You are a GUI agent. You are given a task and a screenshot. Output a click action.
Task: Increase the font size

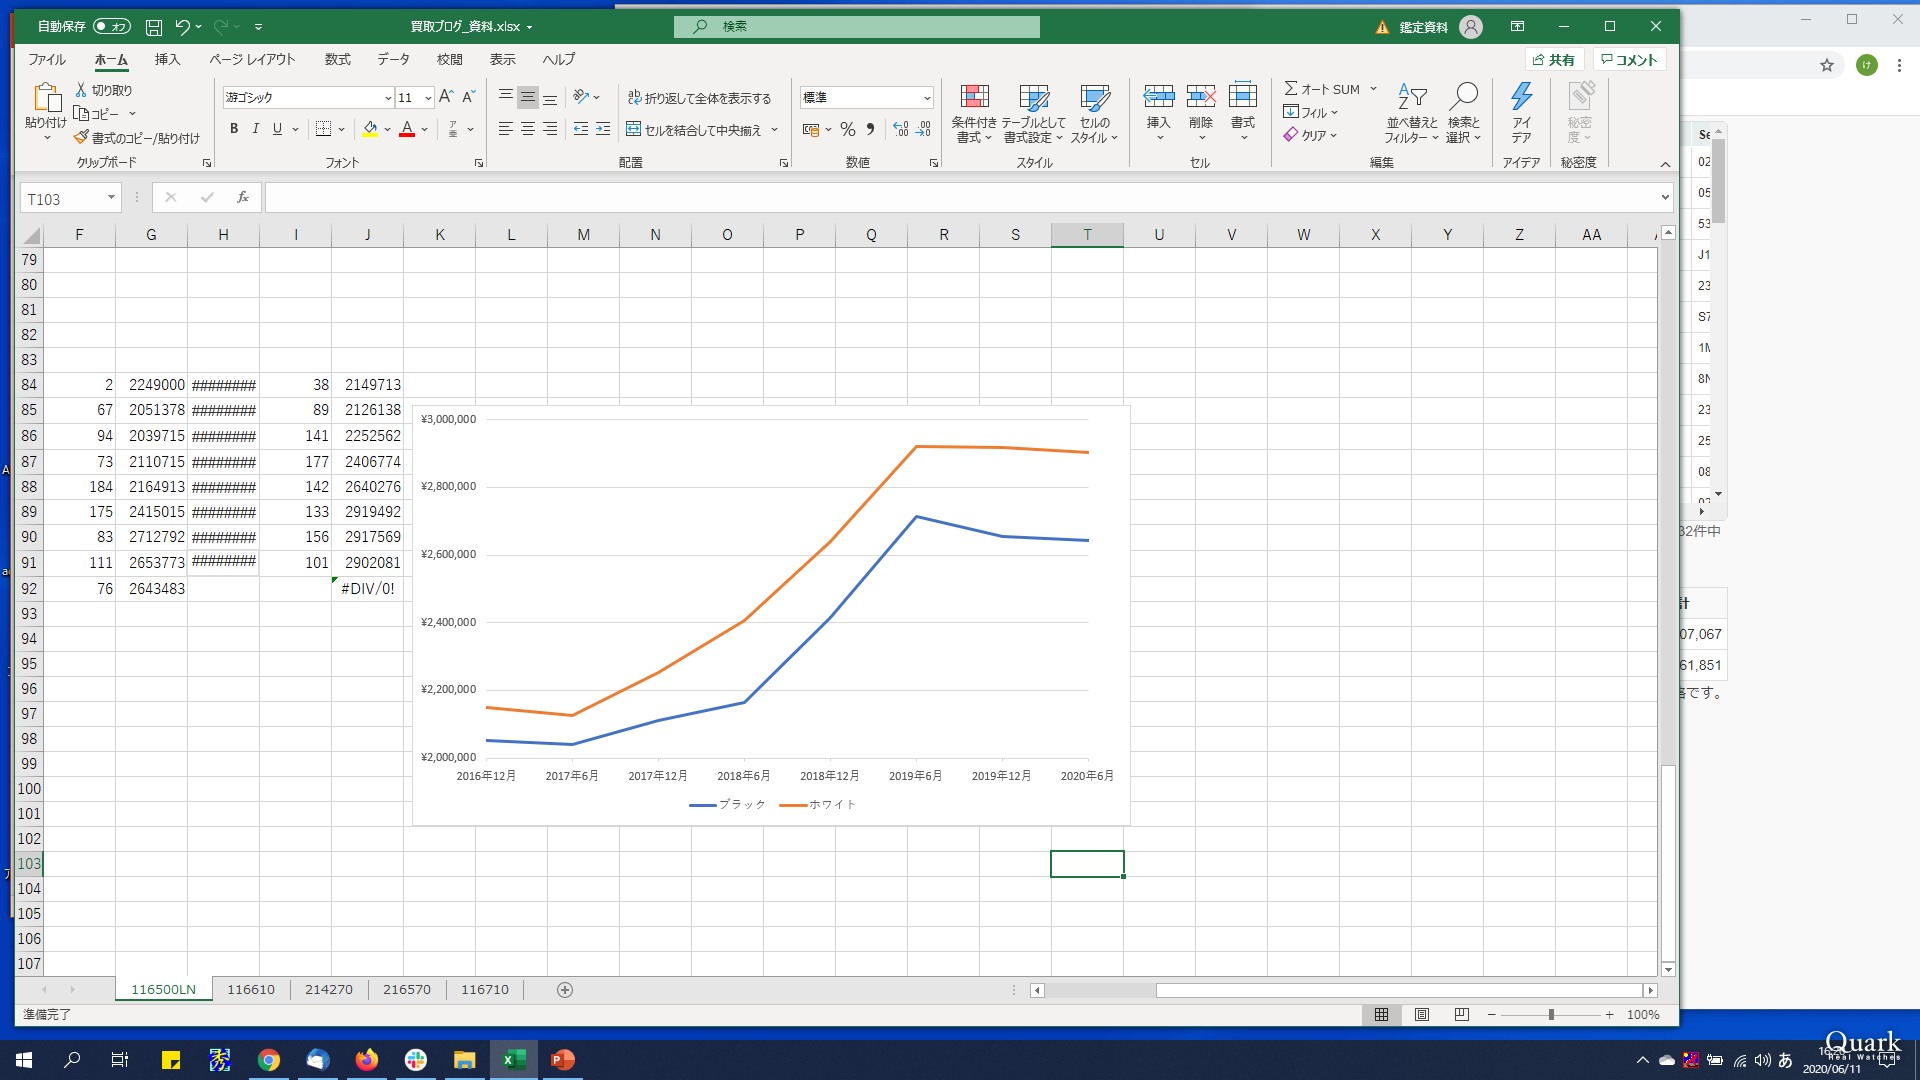click(x=446, y=97)
